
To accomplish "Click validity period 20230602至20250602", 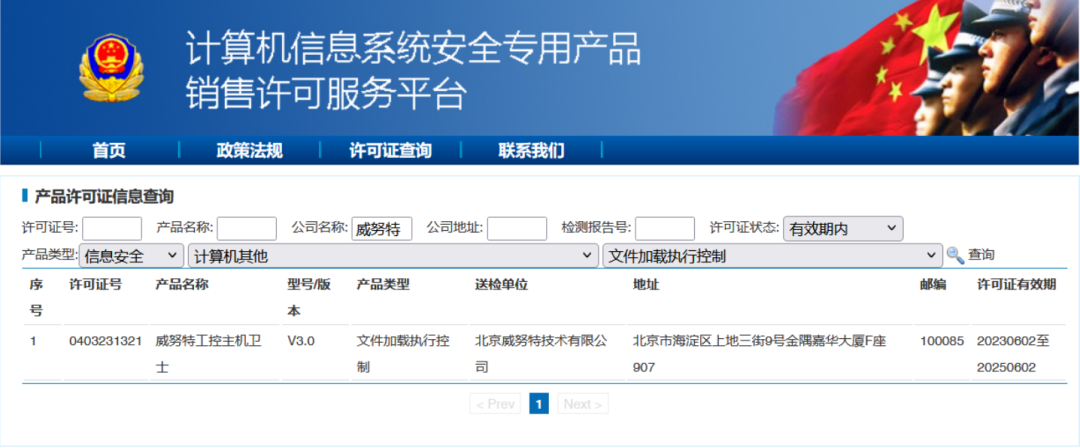I will [1013, 354].
